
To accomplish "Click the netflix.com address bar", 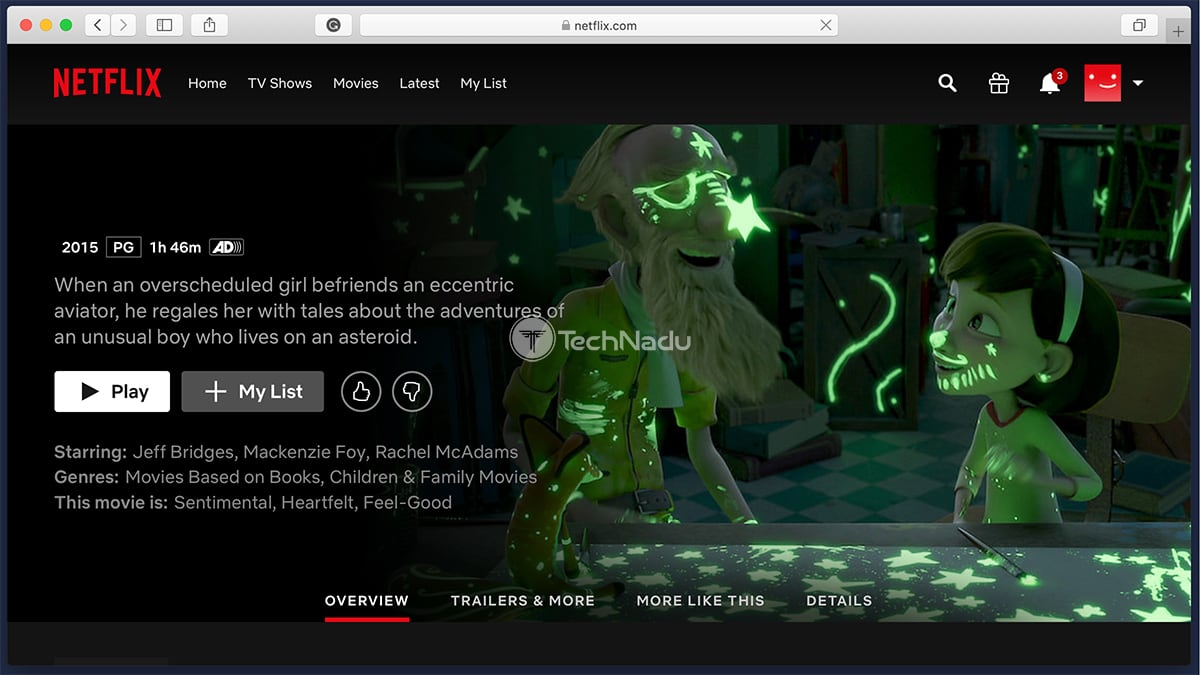I will click(598, 26).
